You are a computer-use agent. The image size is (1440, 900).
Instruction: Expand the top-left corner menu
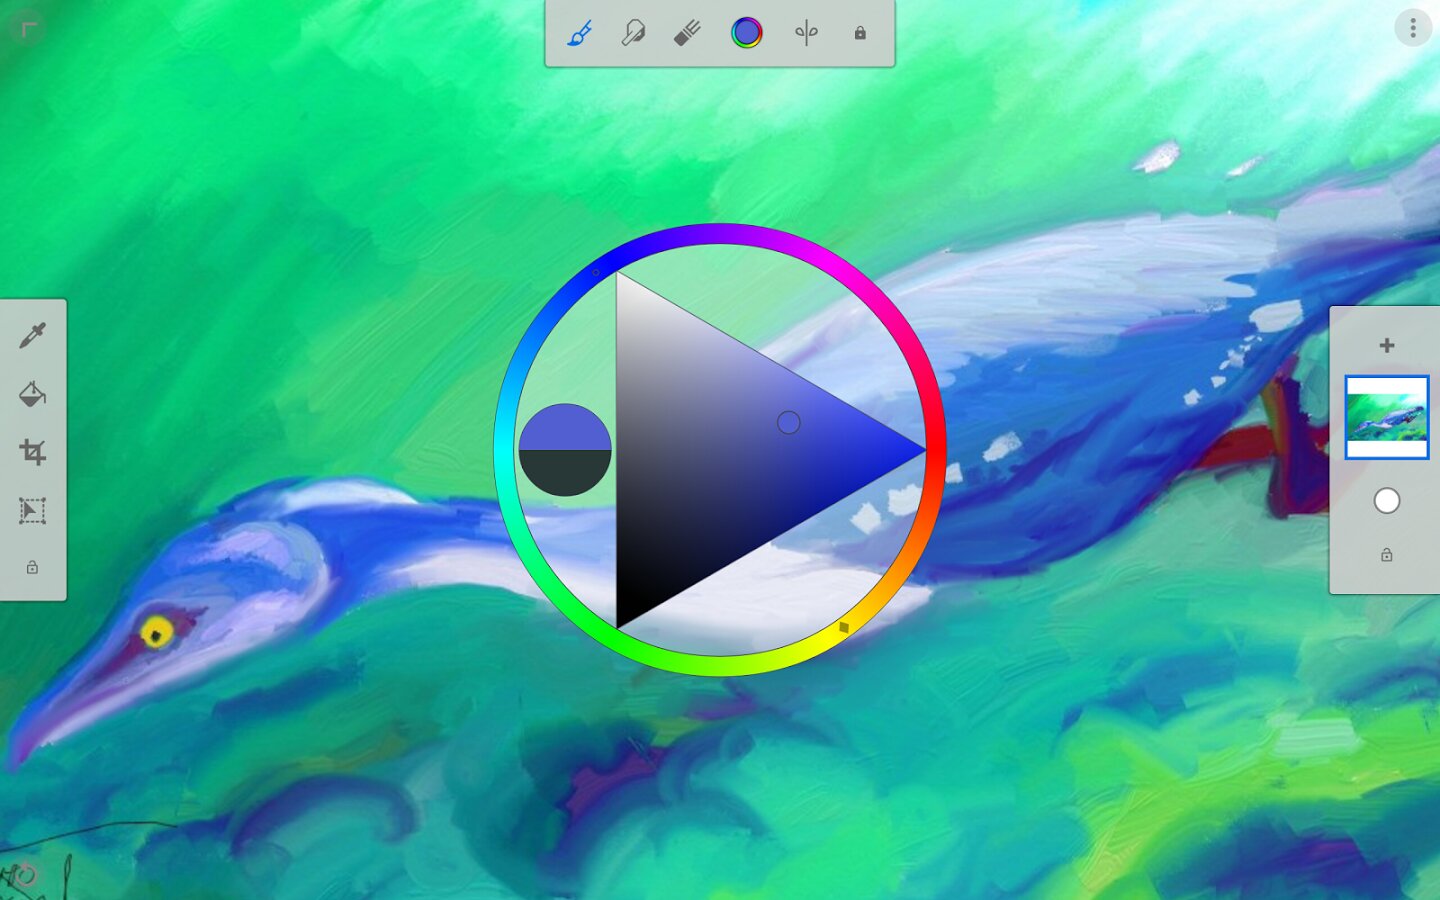(x=28, y=29)
